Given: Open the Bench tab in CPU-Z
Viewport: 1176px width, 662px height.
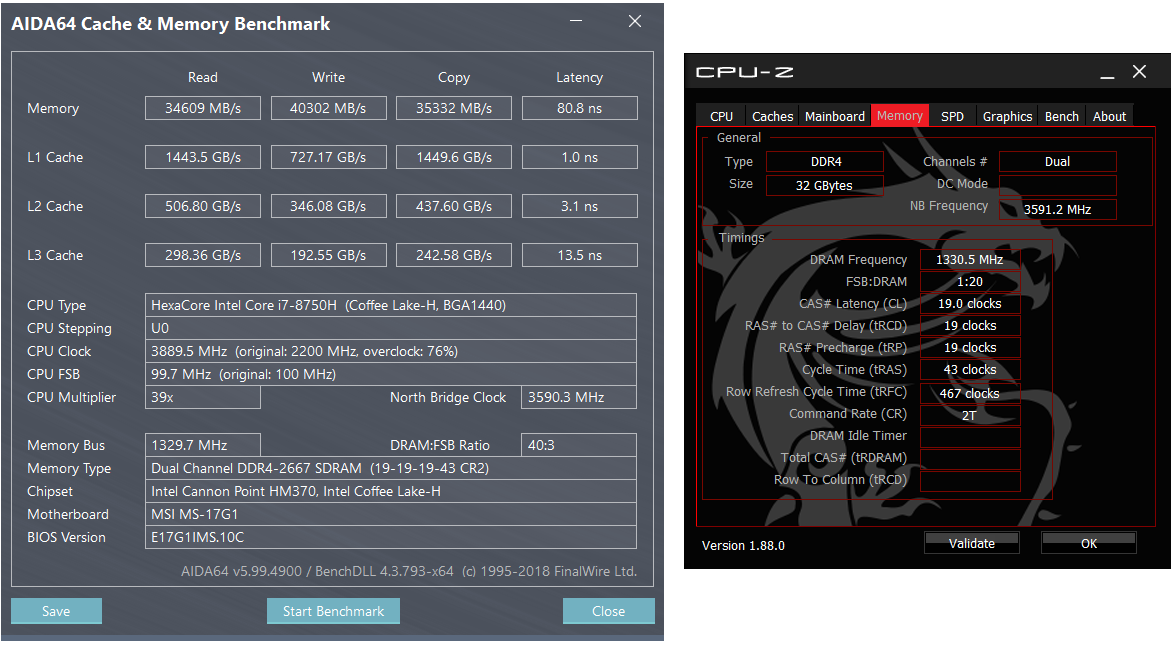Looking at the screenshot, I should coord(1062,116).
